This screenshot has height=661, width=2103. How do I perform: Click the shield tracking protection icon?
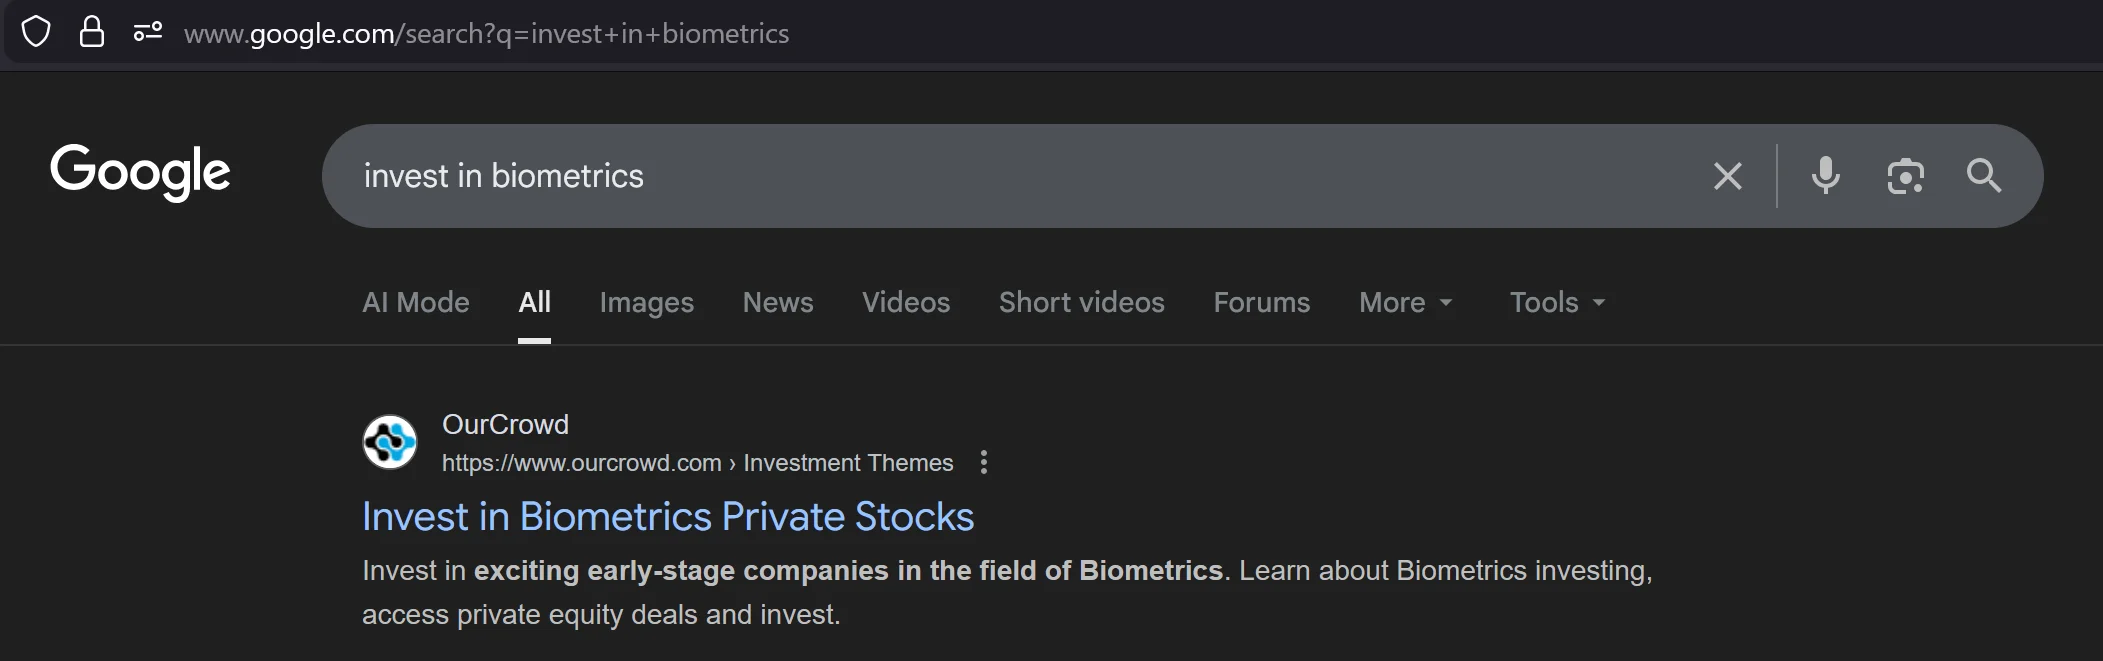36,32
